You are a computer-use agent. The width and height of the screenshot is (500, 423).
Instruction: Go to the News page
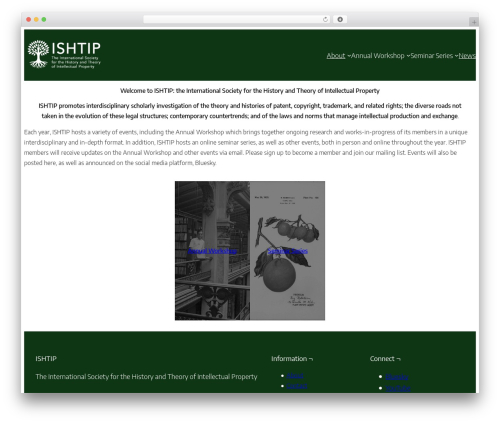click(467, 56)
